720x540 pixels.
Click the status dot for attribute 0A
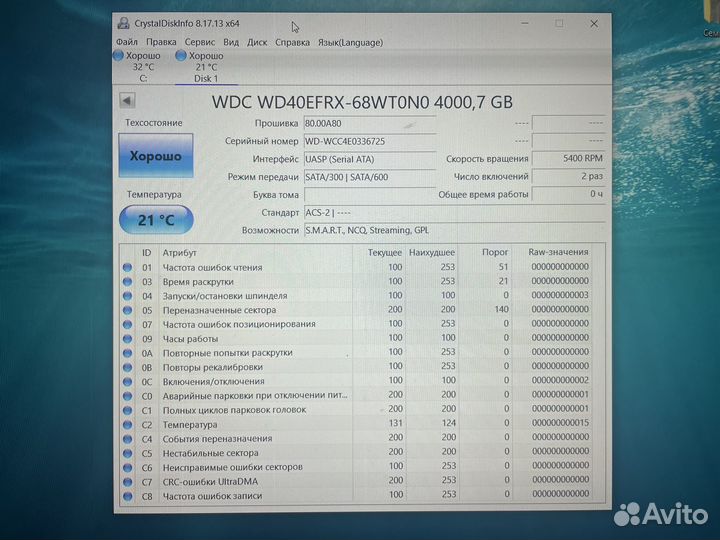click(128, 353)
